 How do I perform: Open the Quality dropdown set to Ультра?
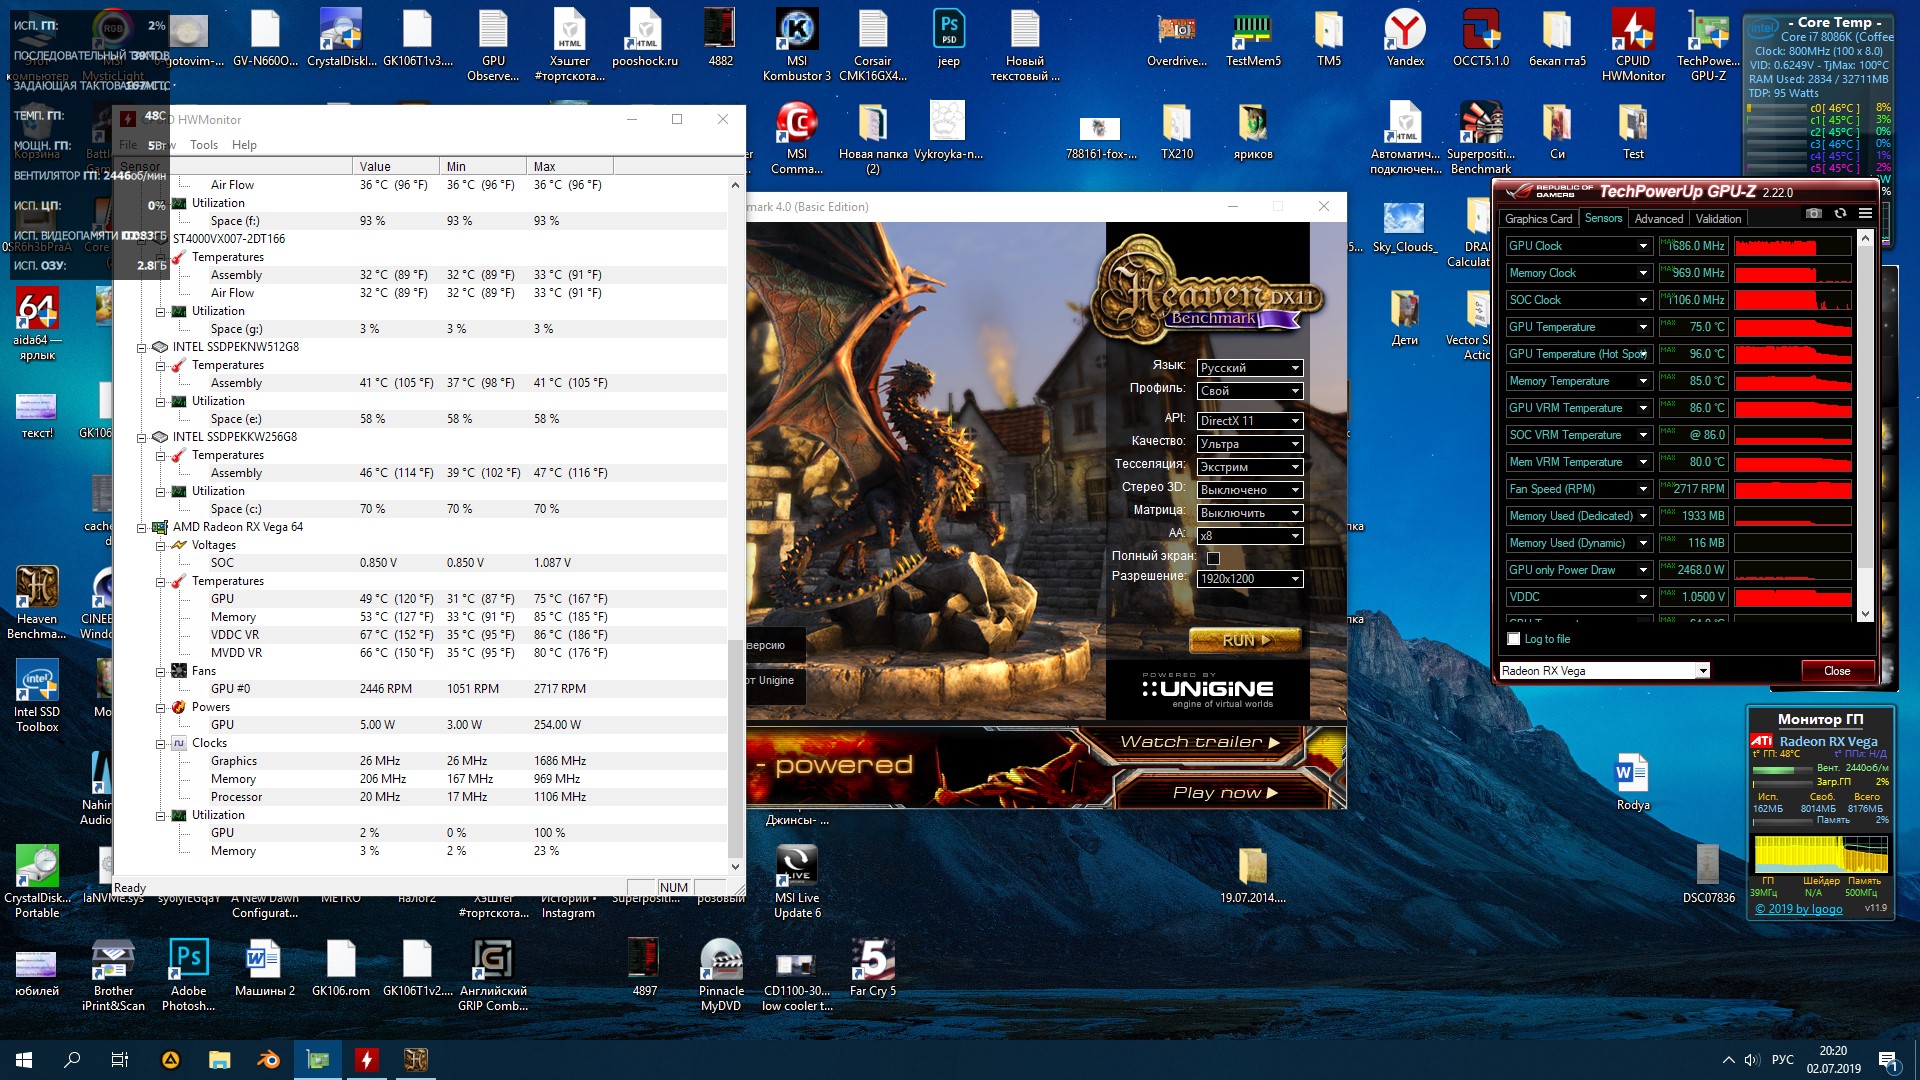click(x=1249, y=444)
